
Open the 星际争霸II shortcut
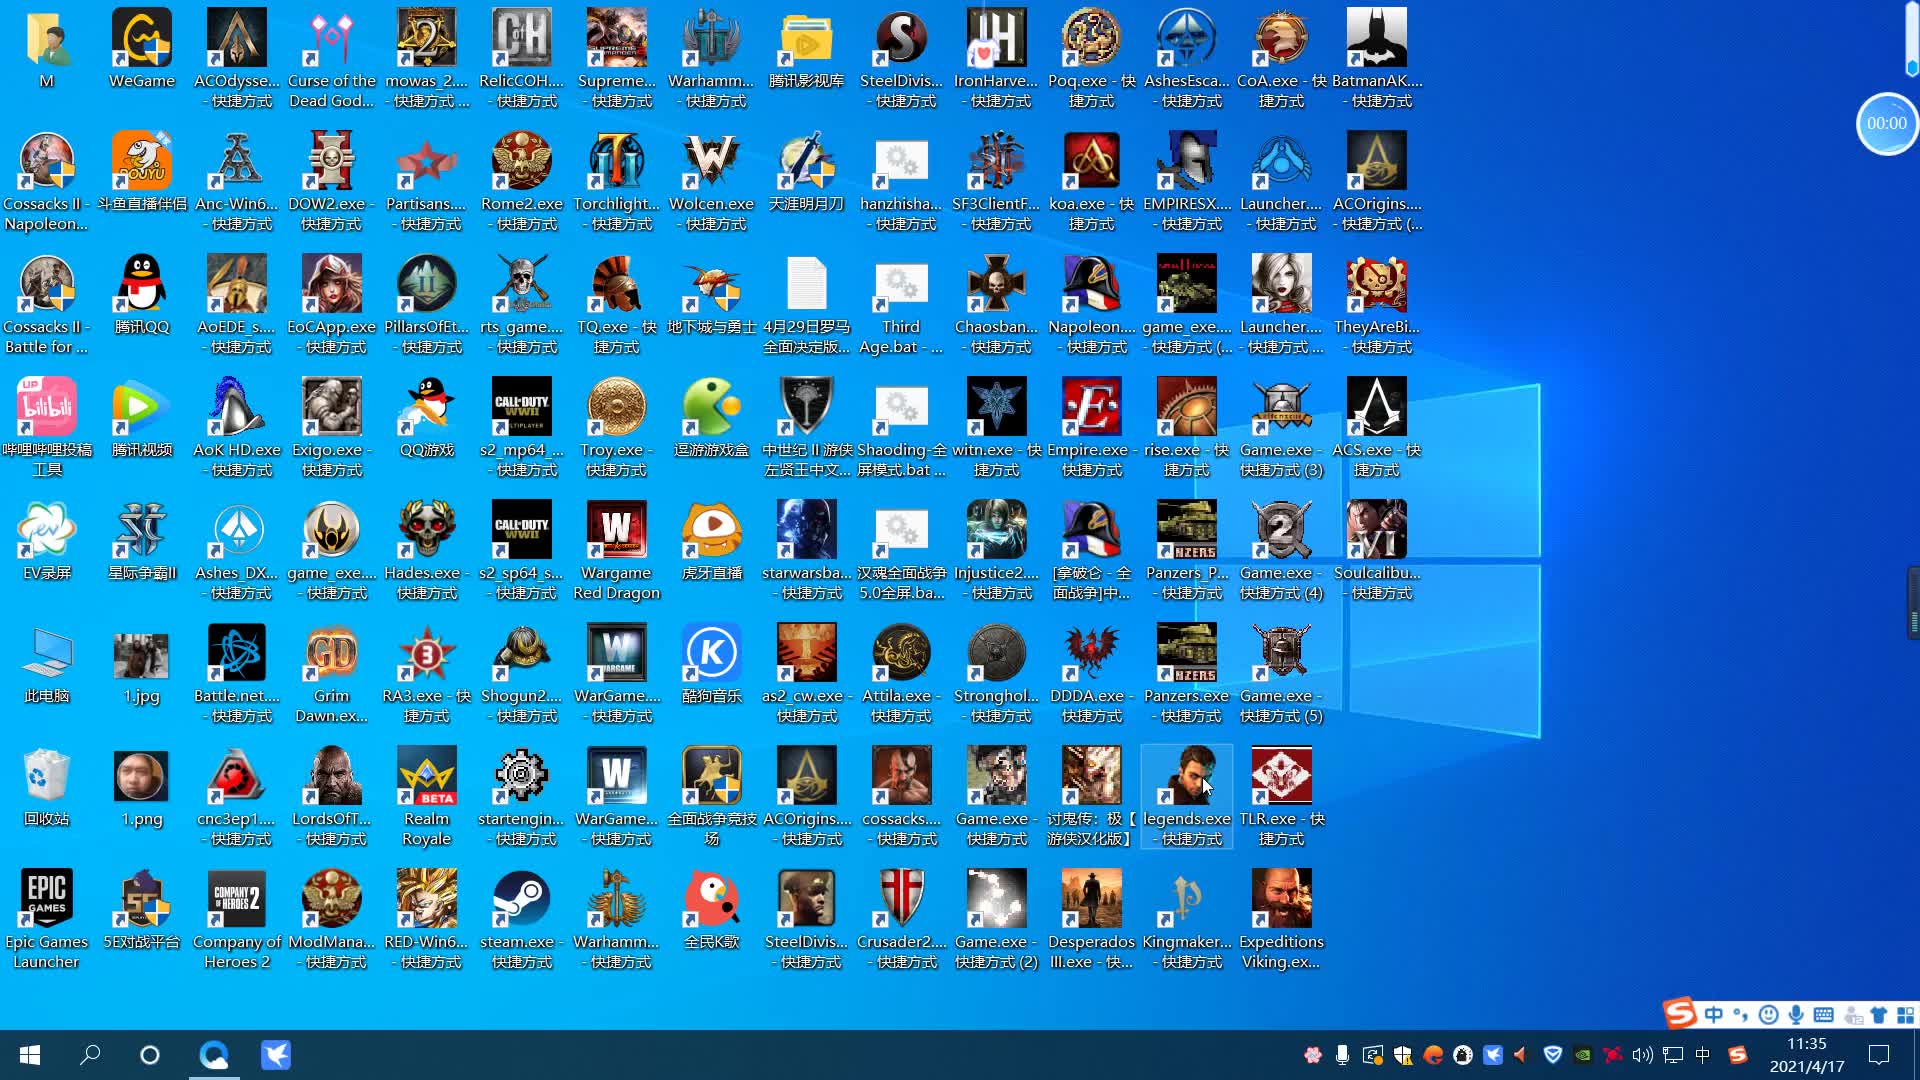tap(141, 540)
